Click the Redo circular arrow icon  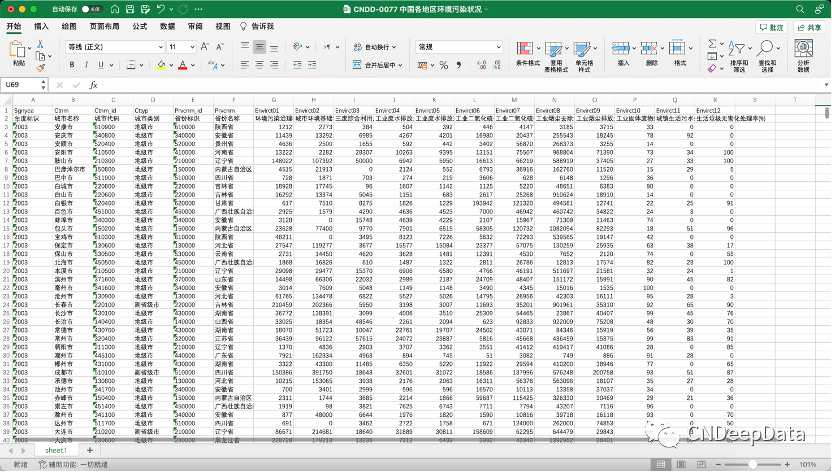pos(184,9)
